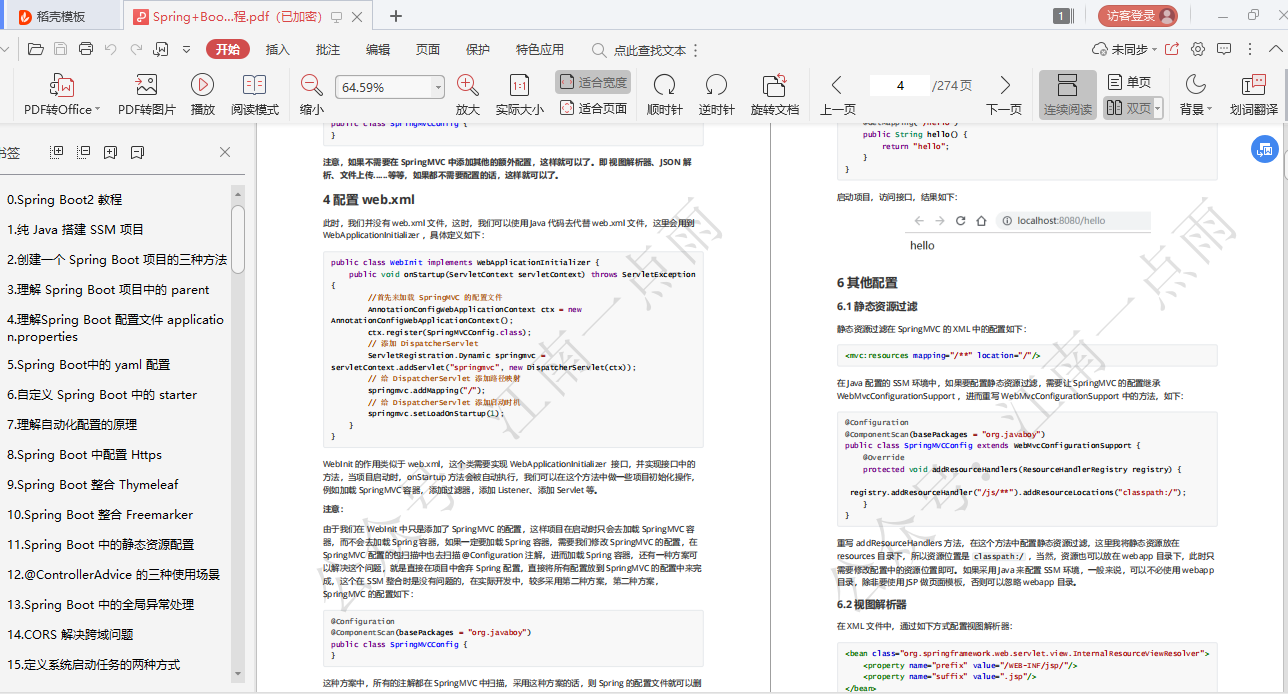Image resolution: width=1288 pixels, height=694 pixels.
Task: Toggle 连续阅读 continuous reading
Action: point(1068,95)
